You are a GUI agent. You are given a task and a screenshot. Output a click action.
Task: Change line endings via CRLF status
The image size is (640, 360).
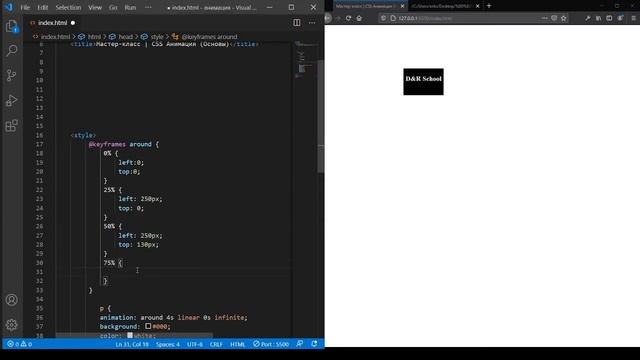point(216,344)
